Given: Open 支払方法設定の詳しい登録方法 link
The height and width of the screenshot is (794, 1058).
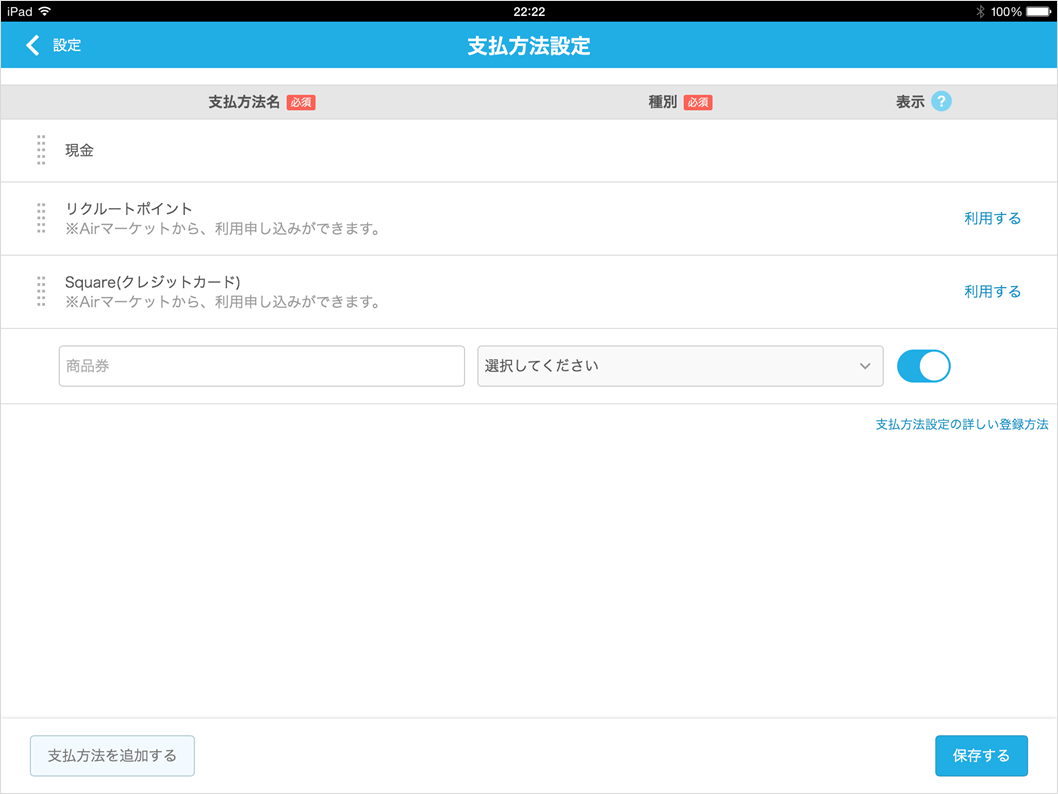Looking at the screenshot, I should [x=961, y=424].
